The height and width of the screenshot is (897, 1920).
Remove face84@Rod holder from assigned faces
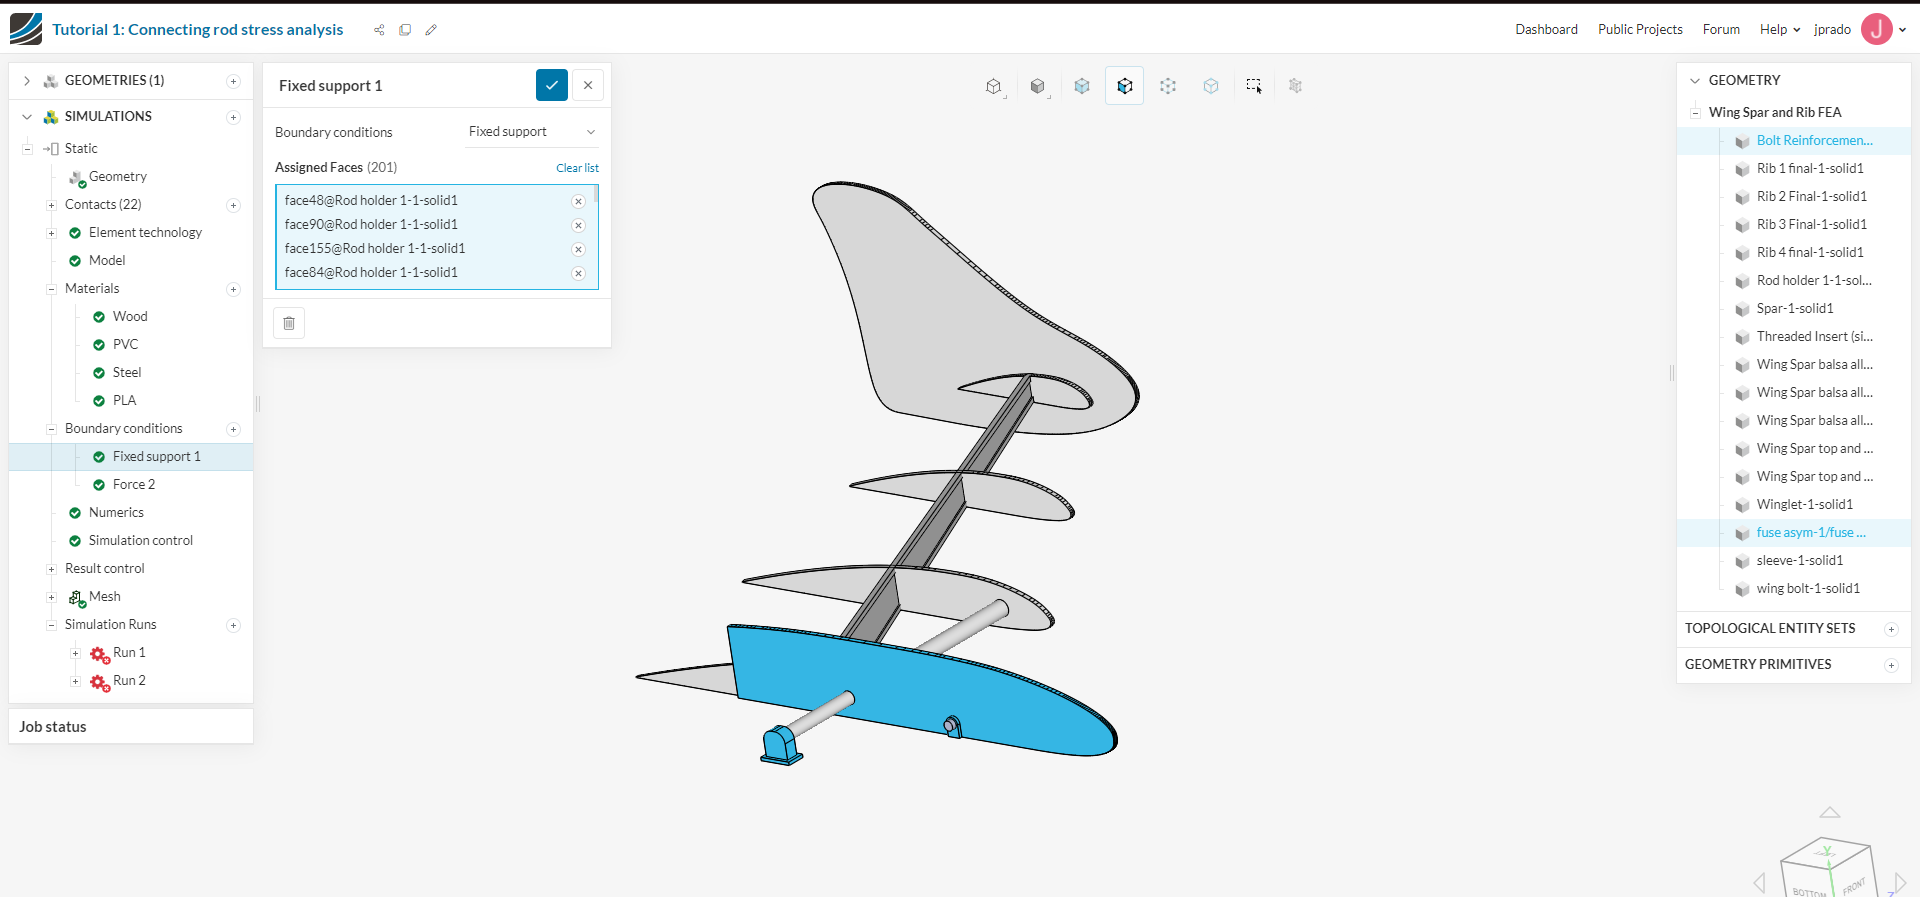(x=578, y=273)
